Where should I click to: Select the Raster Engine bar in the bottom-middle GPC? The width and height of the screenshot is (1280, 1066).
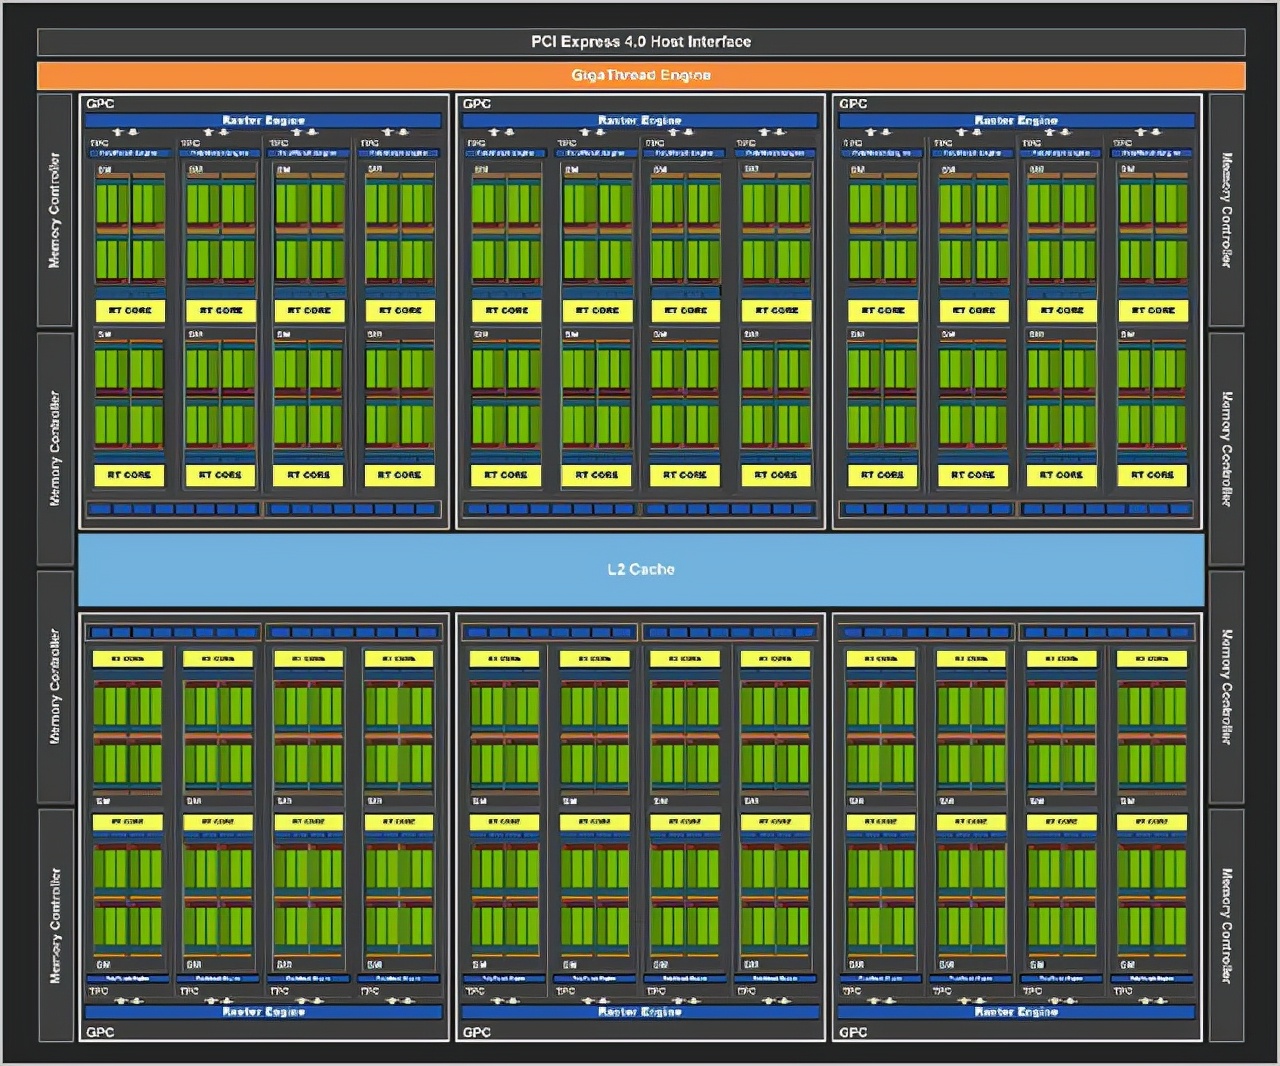click(640, 1012)
